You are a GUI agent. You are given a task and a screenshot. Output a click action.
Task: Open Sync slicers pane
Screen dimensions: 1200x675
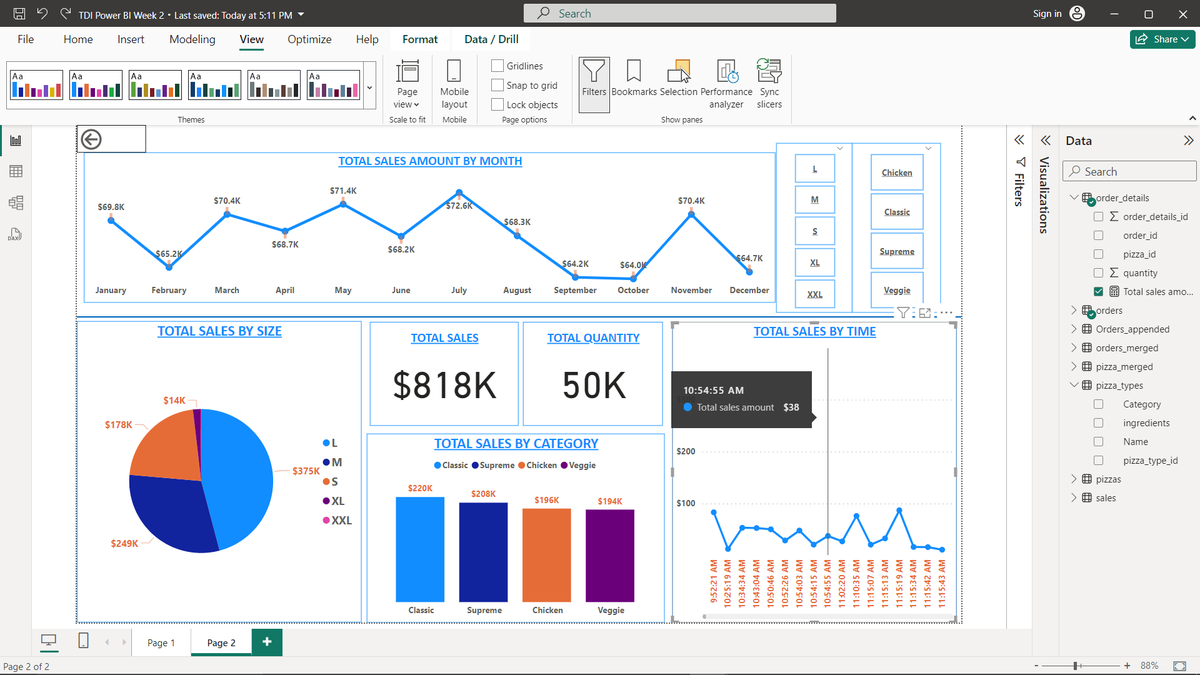point(769,84)
